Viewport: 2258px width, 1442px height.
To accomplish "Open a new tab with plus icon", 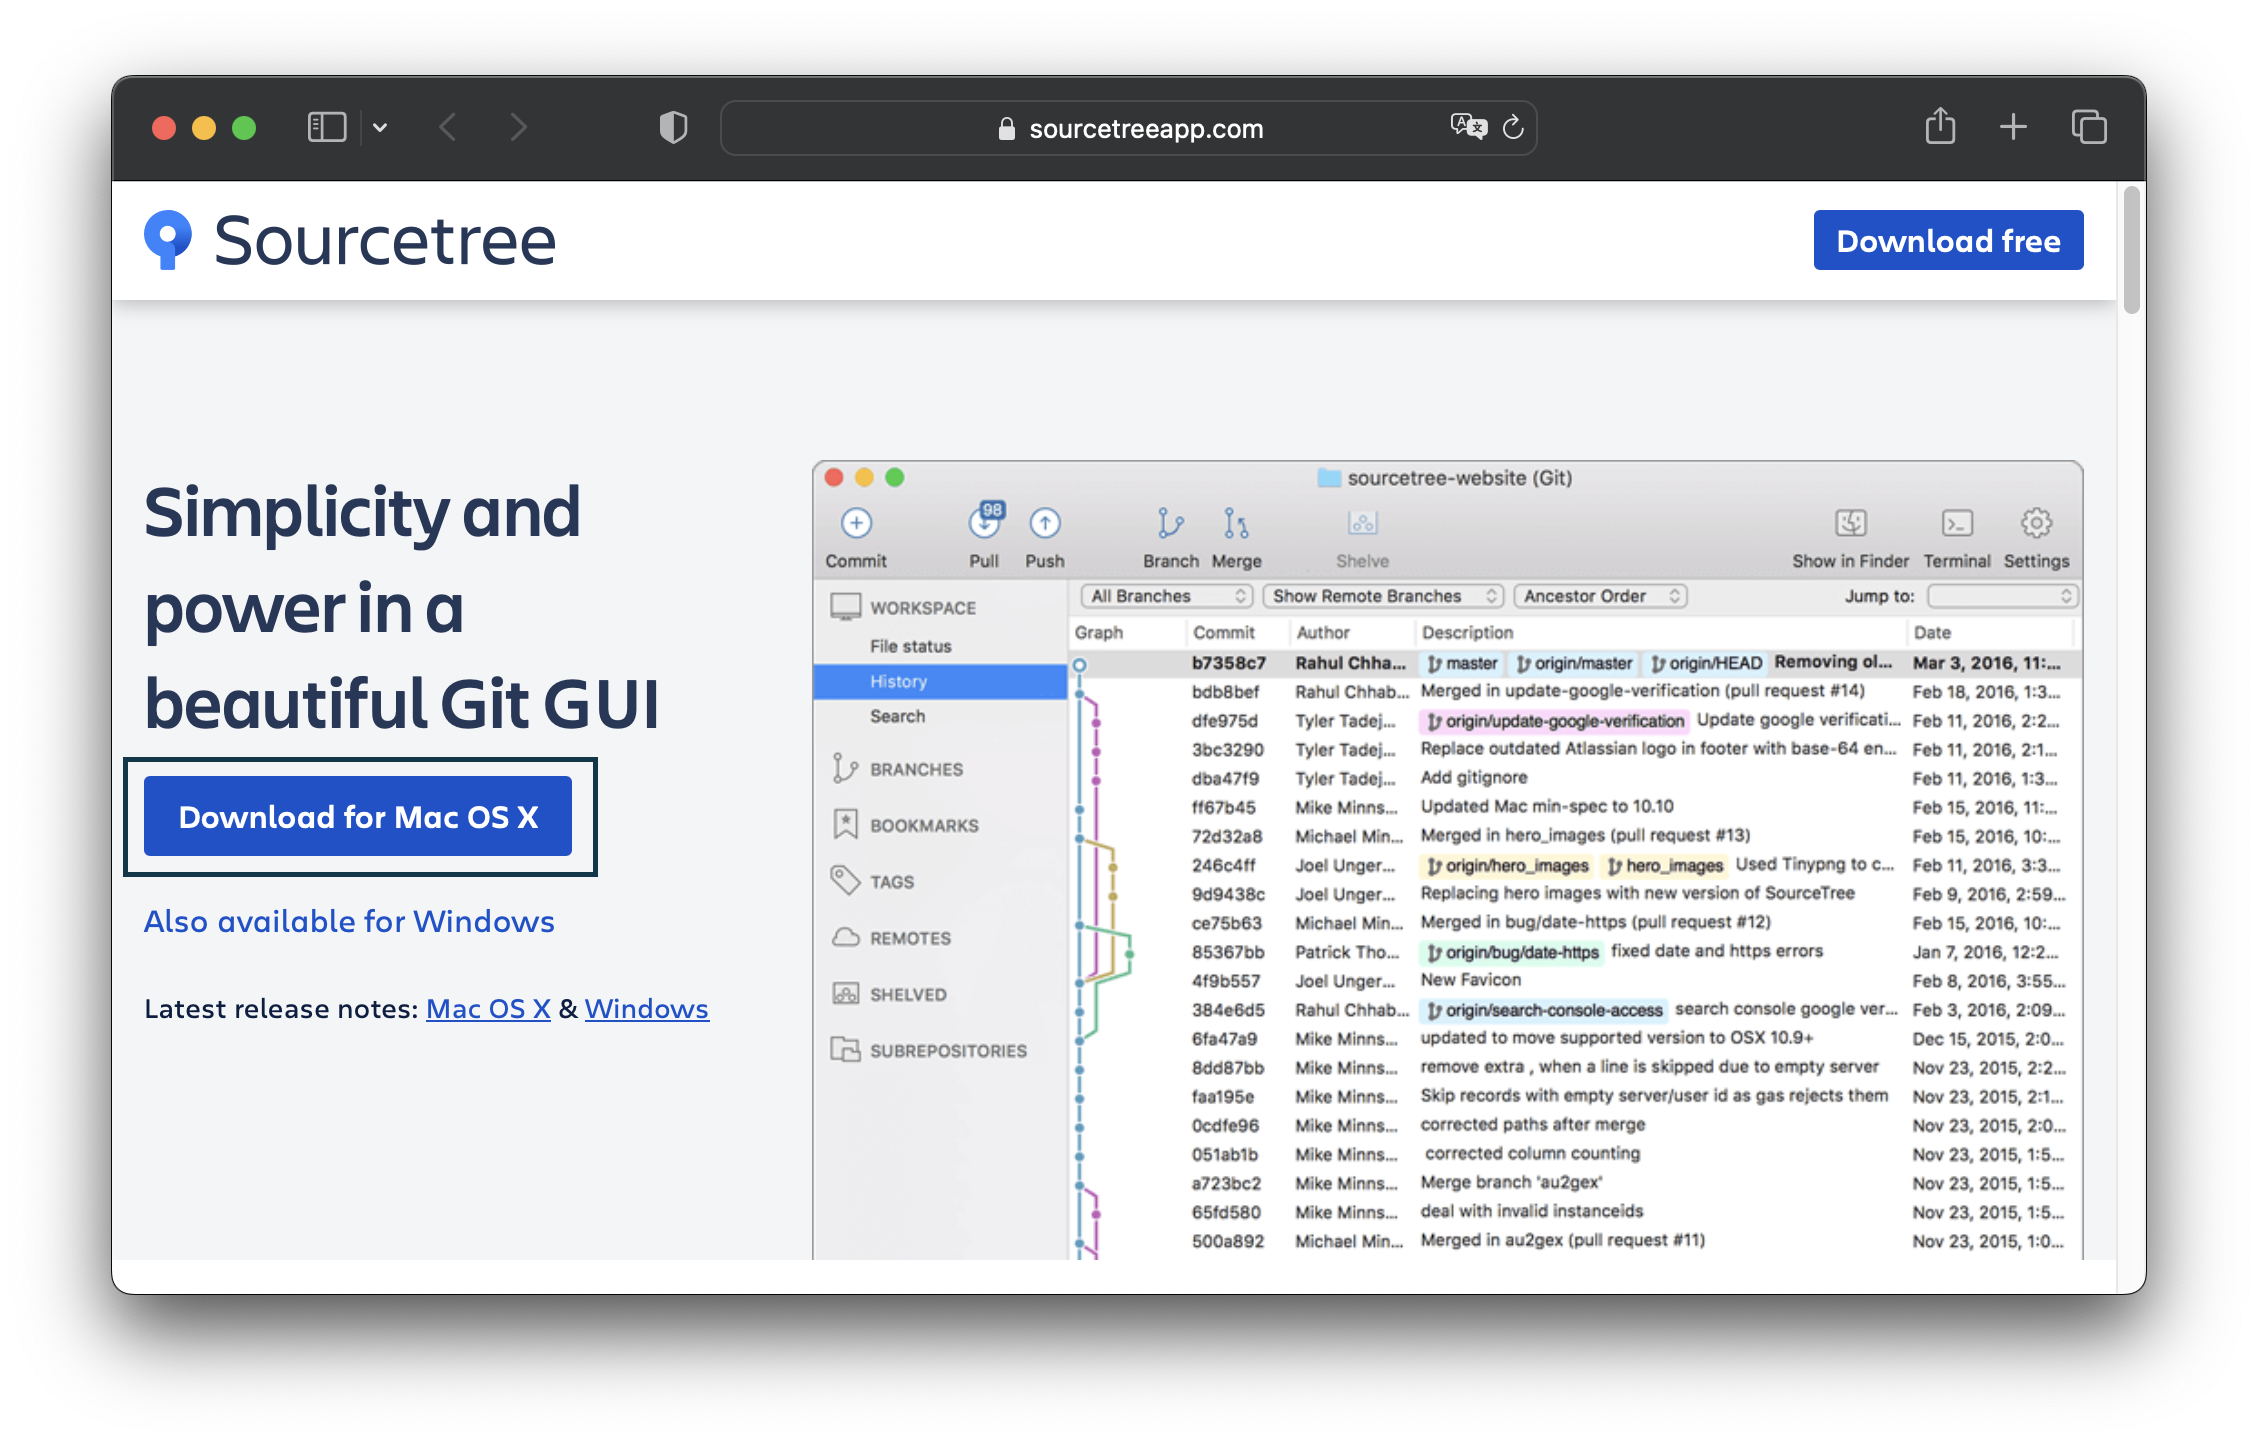I will (2013, 127).
